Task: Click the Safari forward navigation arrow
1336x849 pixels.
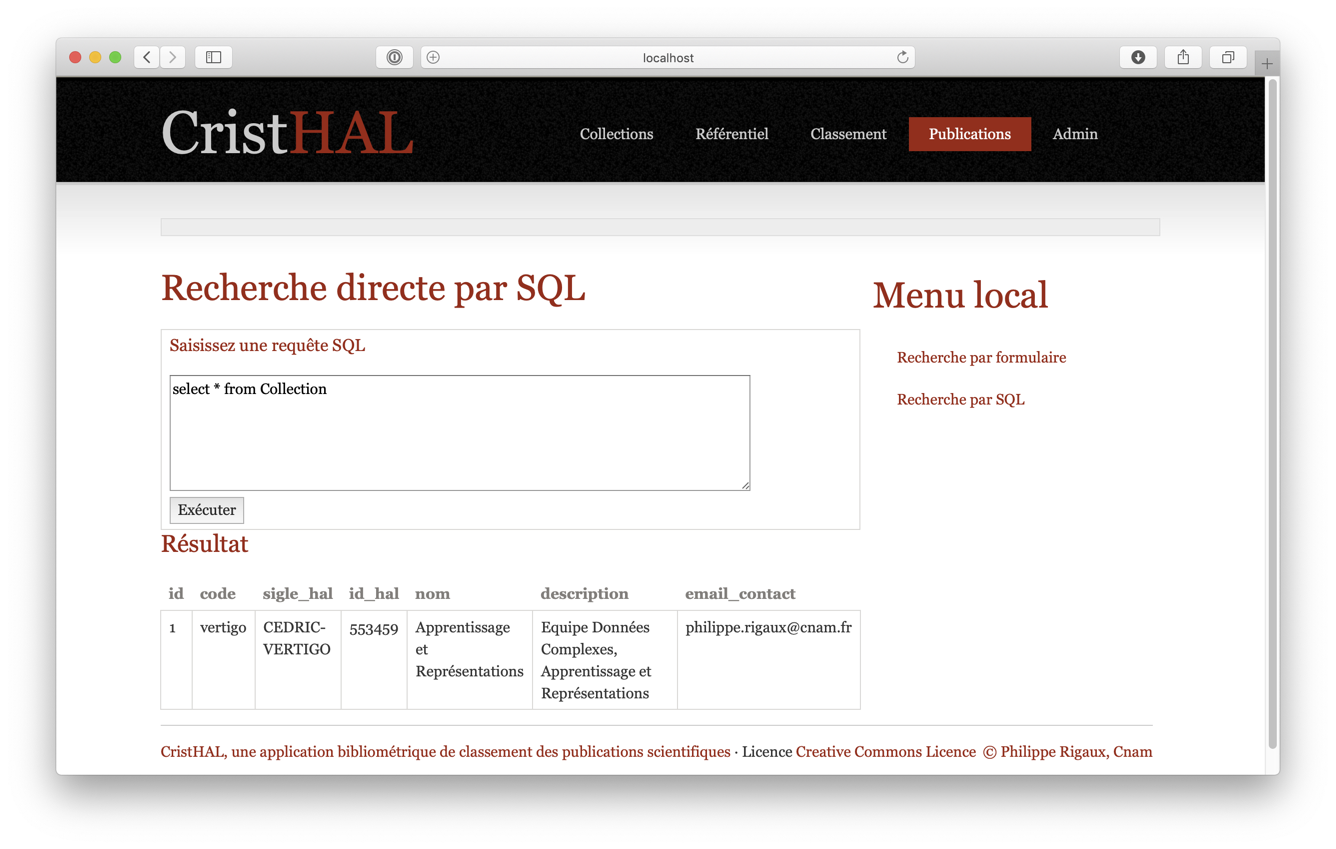Action: [x=173, y=57]
